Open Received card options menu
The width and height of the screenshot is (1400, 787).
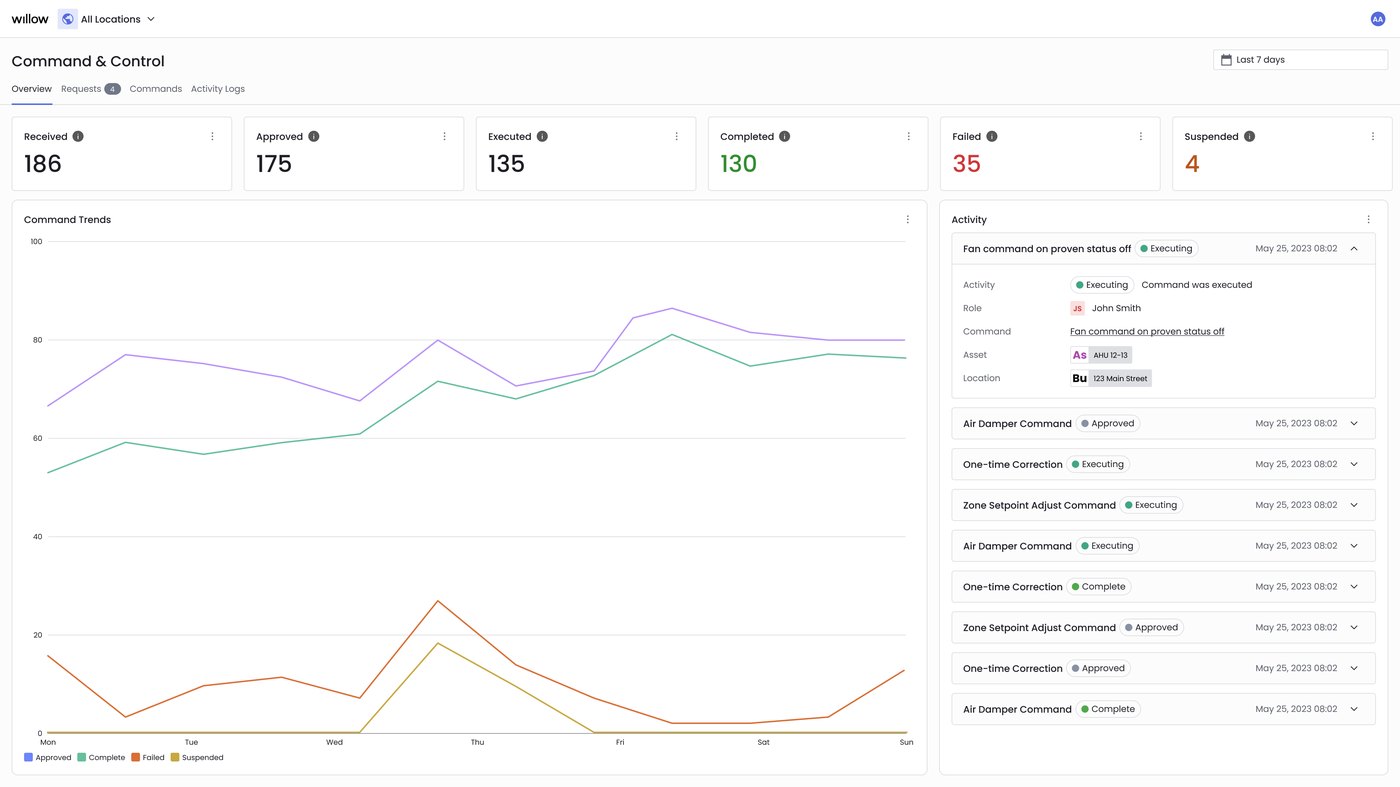212,136
